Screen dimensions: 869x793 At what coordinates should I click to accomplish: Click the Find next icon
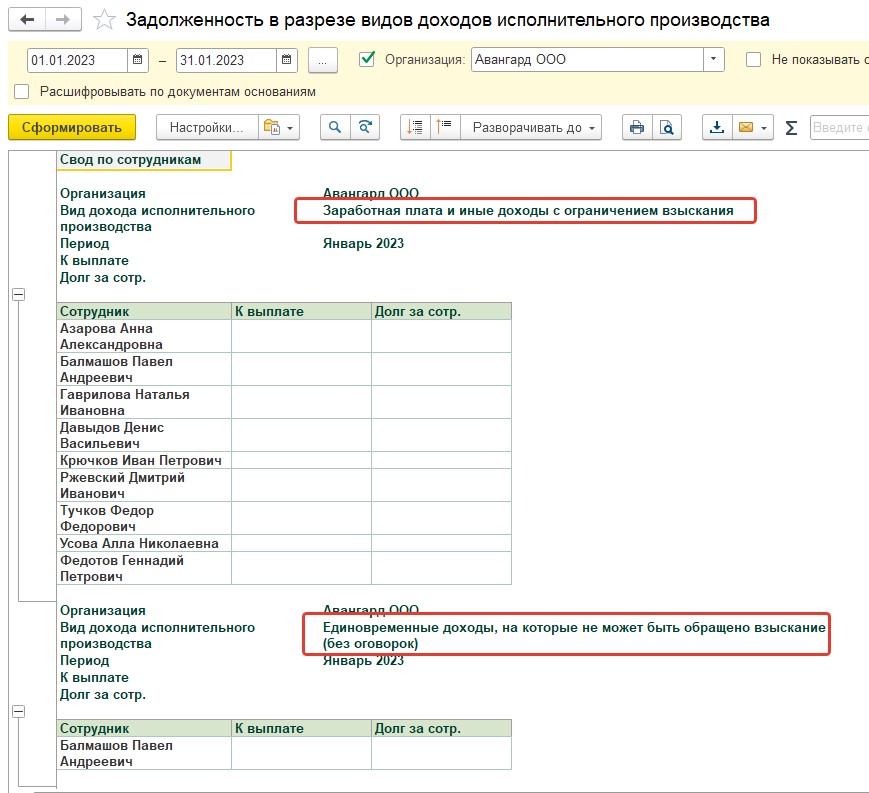365,127
